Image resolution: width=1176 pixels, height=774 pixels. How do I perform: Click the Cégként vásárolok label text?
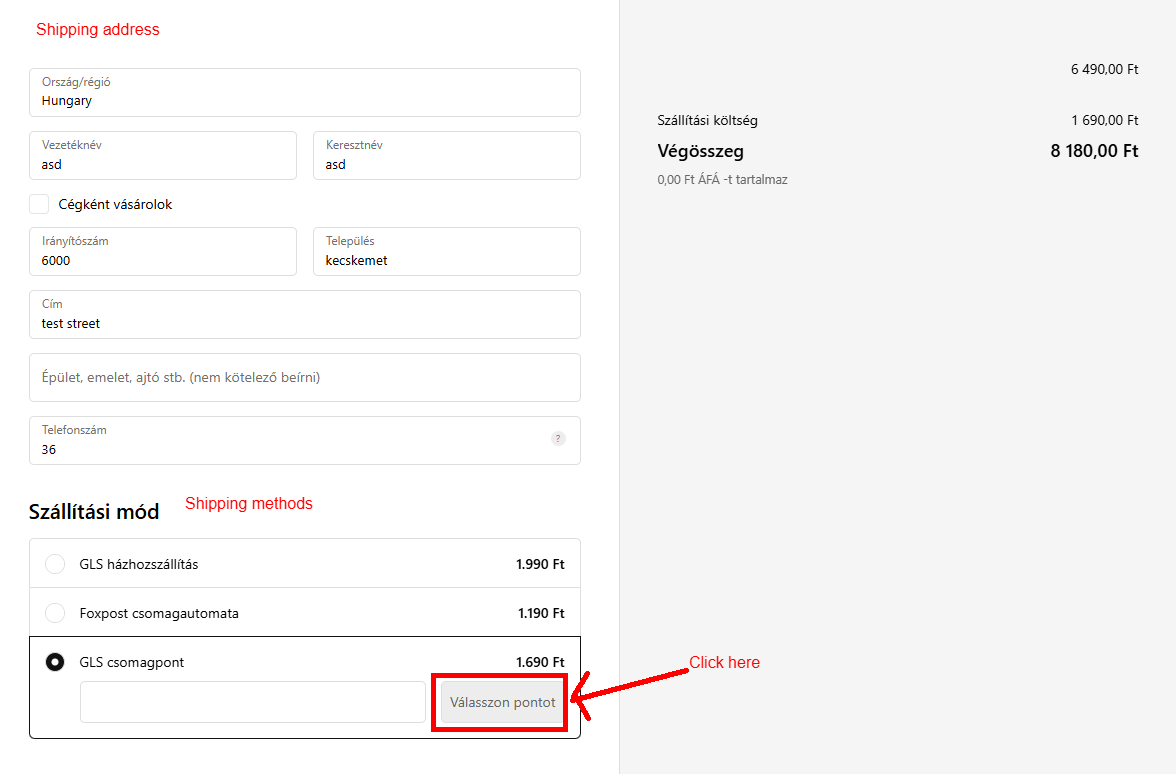pyautogui.click(x=116, y=204)
